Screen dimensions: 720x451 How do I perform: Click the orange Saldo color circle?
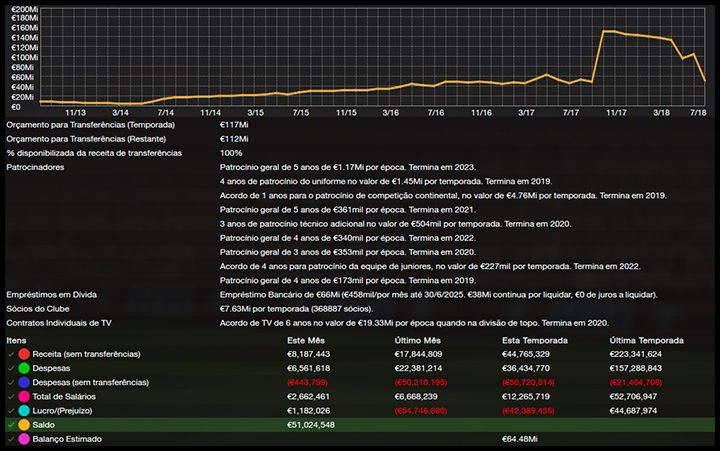click(24, 425)
